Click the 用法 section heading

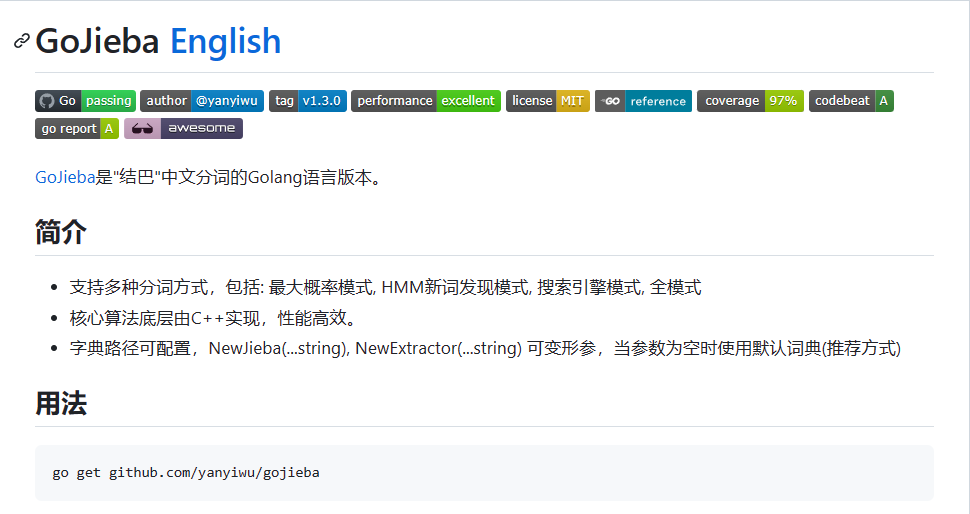pos(61,403)
